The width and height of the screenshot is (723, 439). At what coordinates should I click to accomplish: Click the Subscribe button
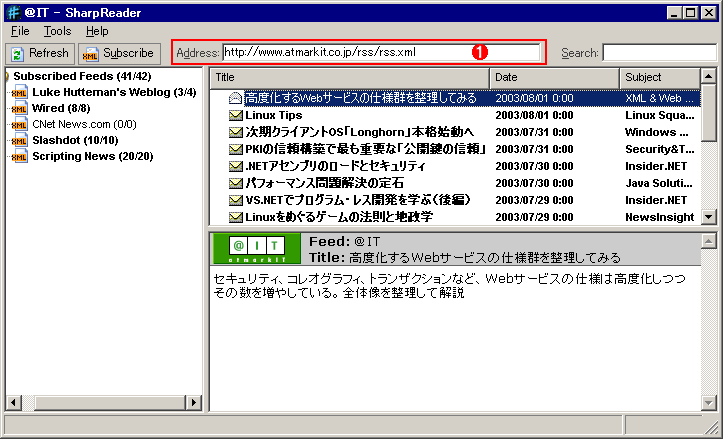[119, 53]
